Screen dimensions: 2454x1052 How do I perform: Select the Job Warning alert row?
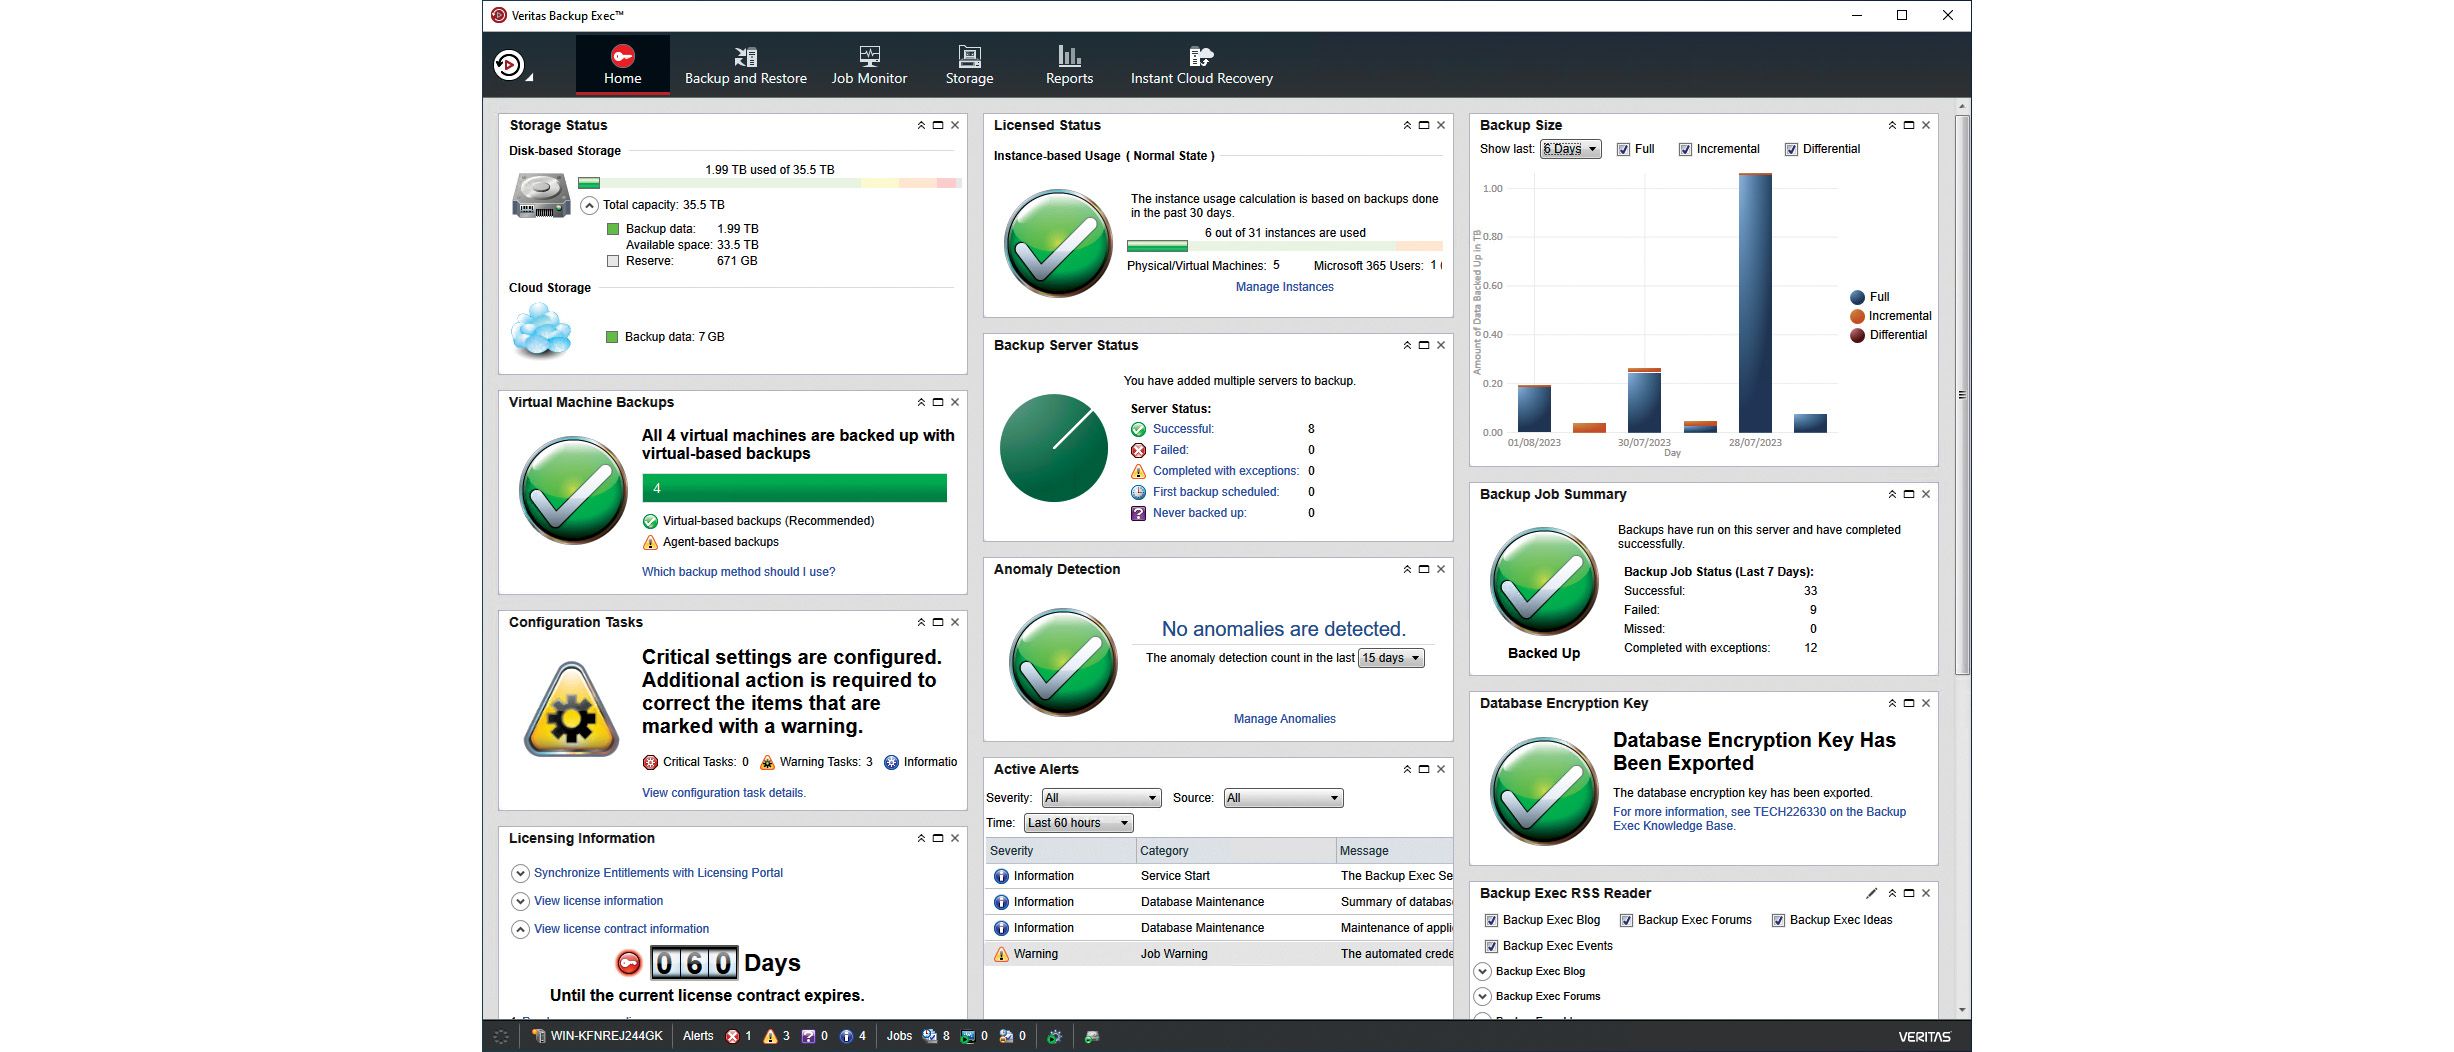click(x=1218, y=954)
